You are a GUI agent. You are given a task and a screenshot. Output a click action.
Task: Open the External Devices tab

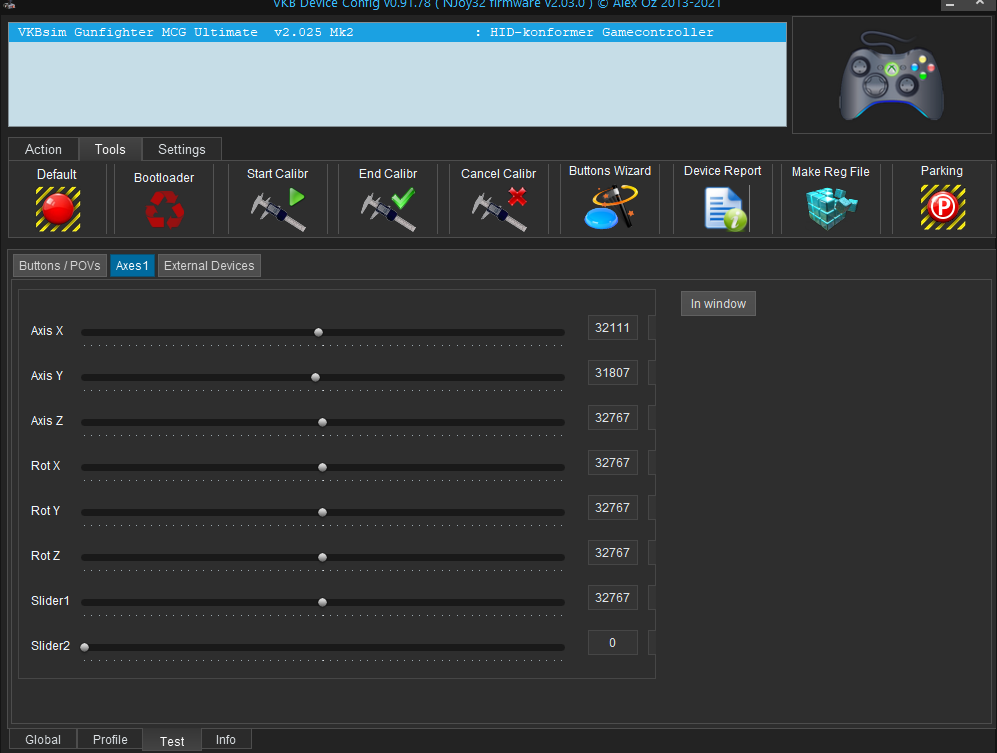[x=209, y=266]
